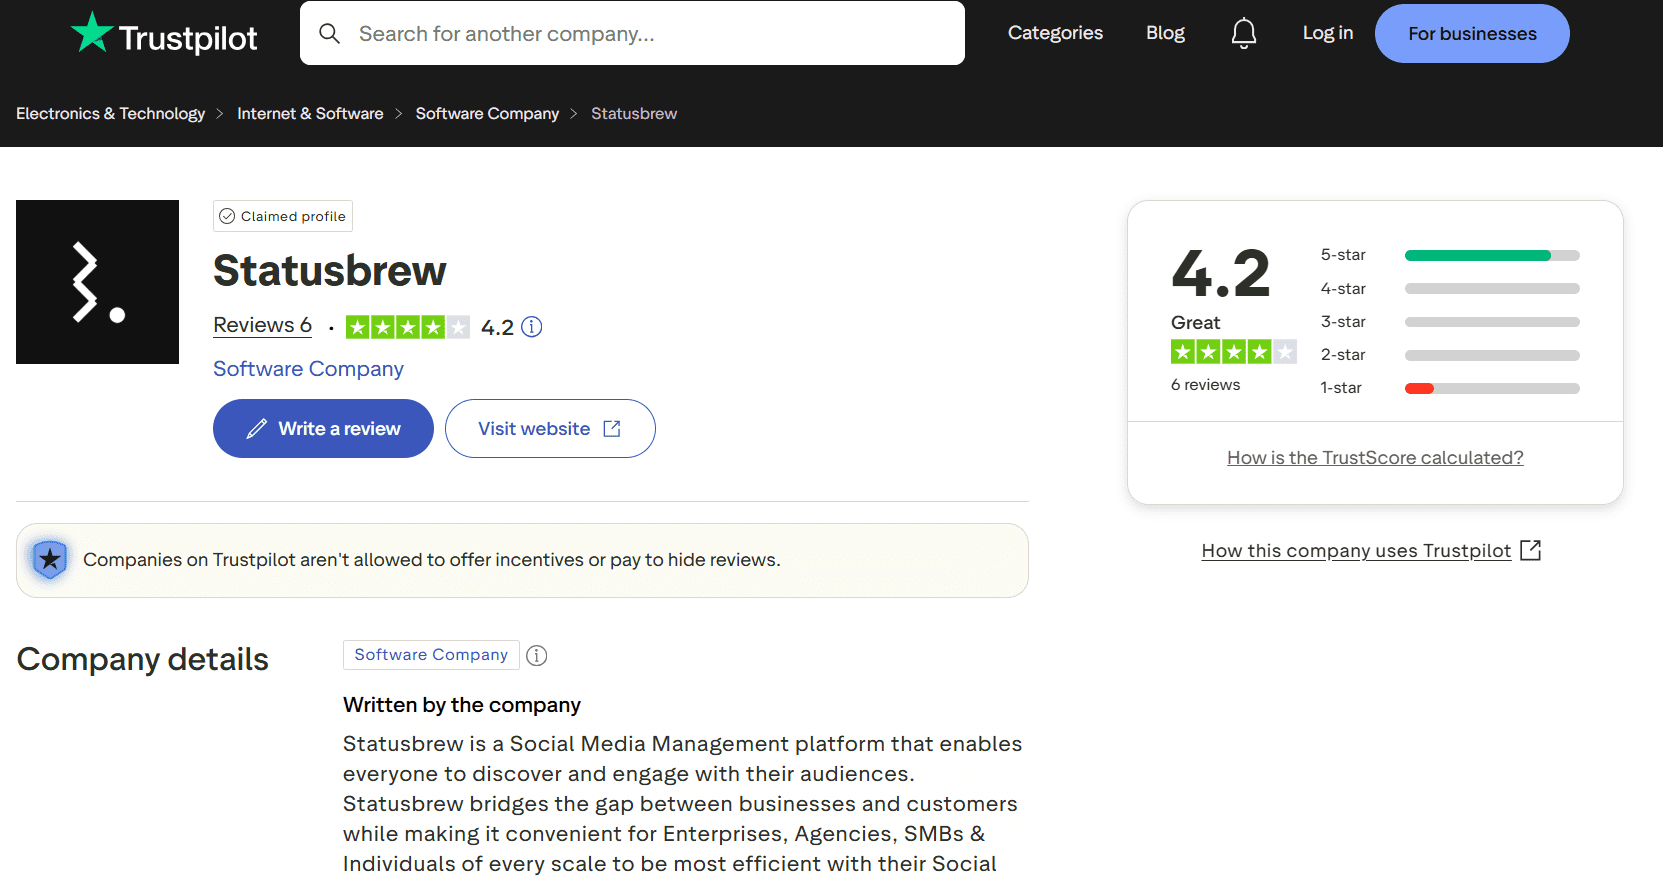Open Internet & Software breadcrumb
The width and height of the screenshot is (1663, 884).
coord(310,113)
